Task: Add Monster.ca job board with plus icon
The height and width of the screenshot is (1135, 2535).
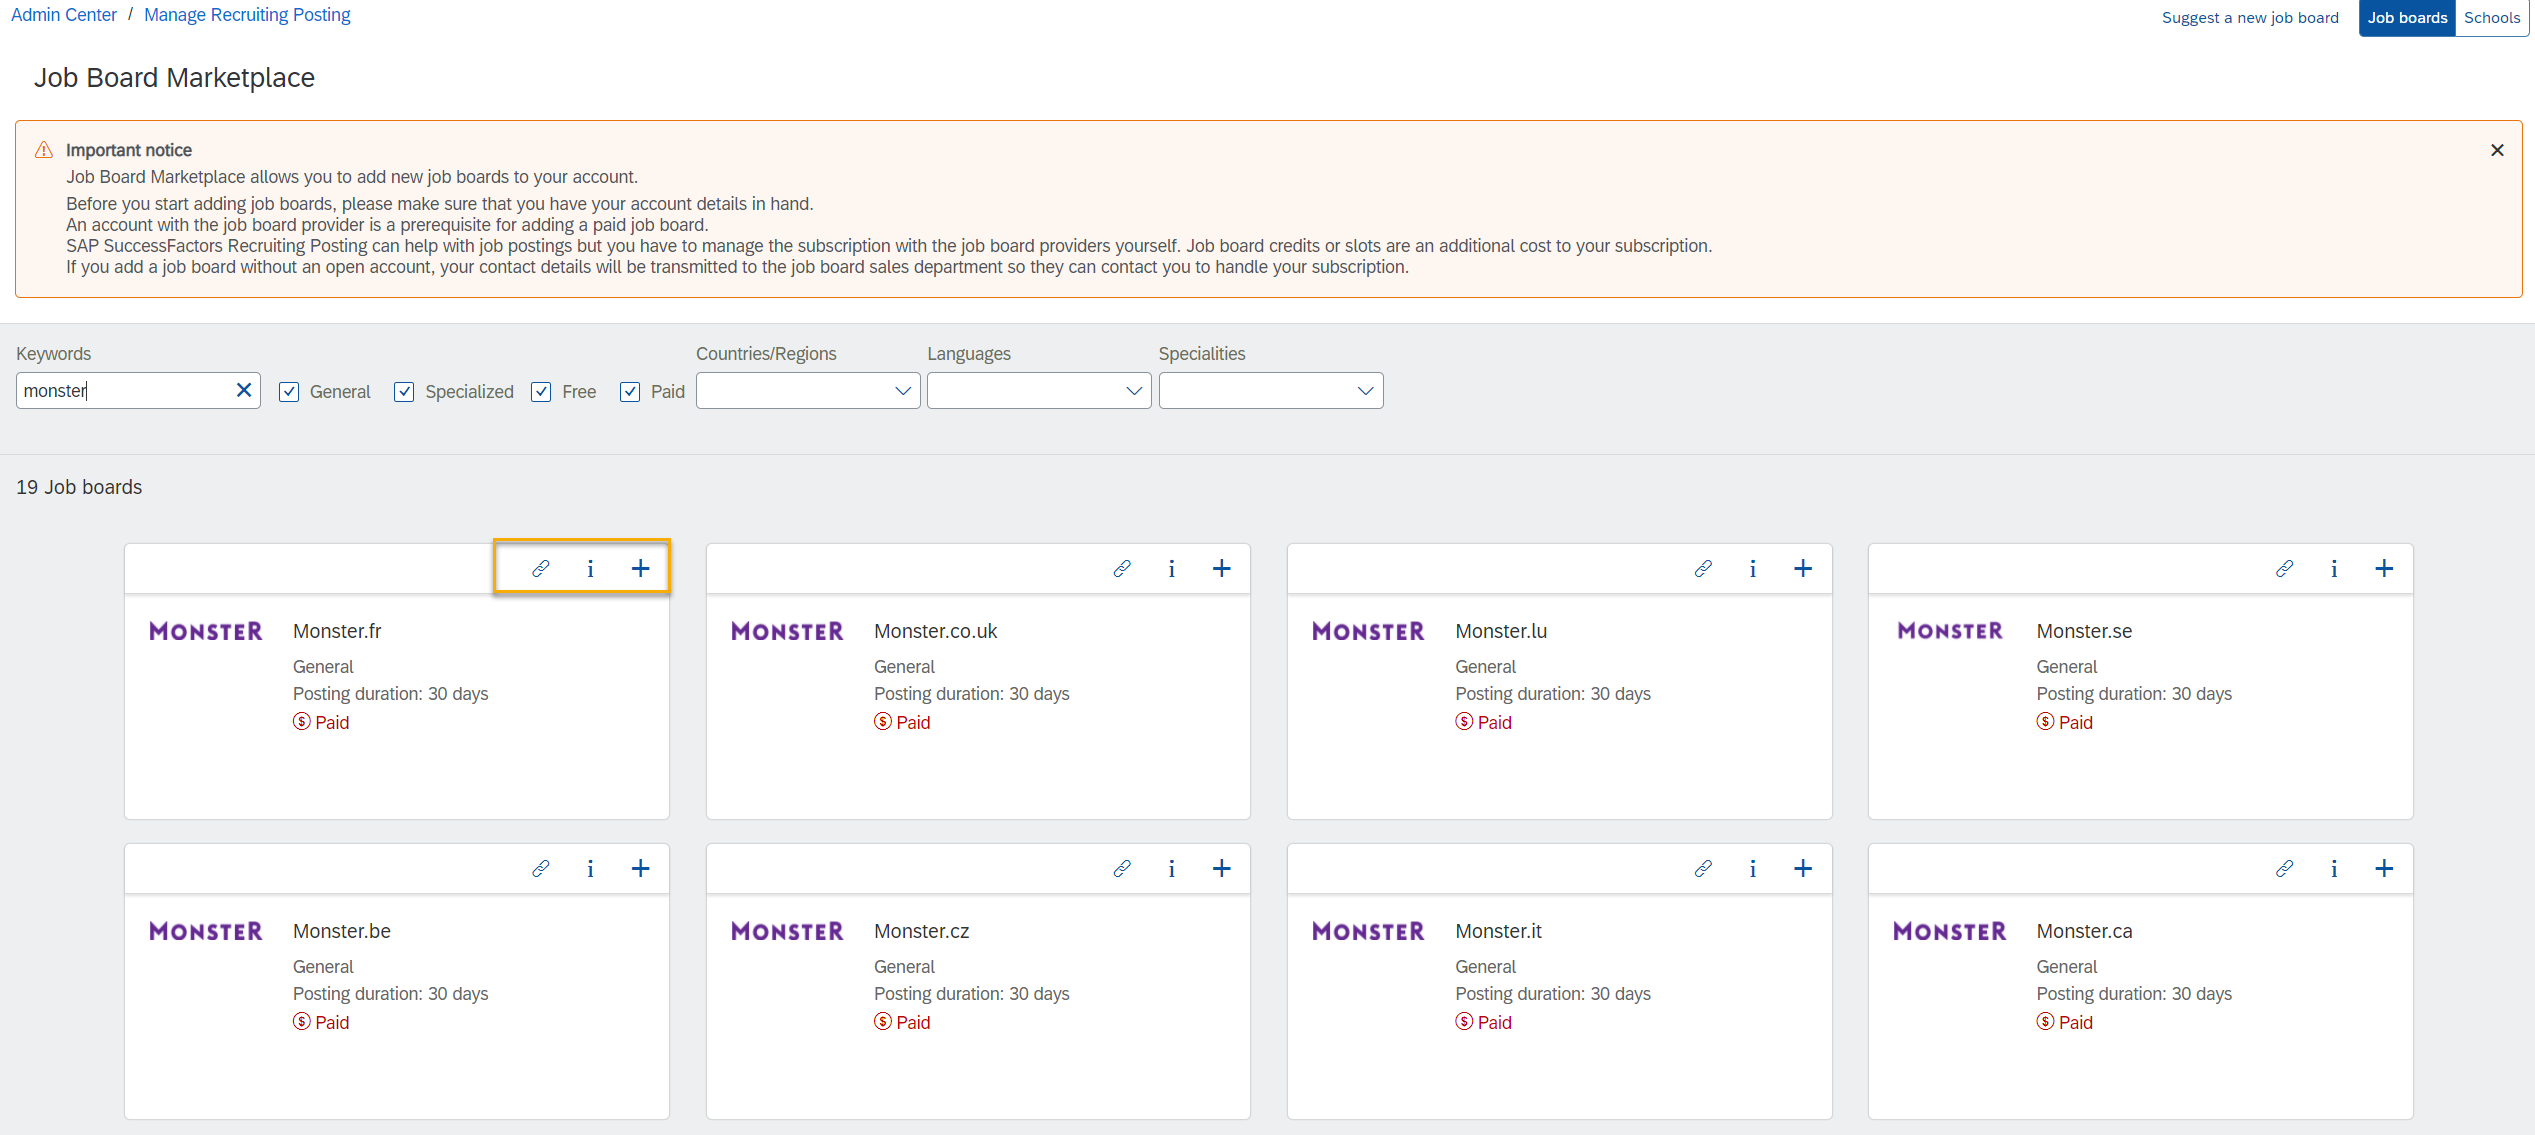Action: pyautogui.click(x=2385, y=868)
